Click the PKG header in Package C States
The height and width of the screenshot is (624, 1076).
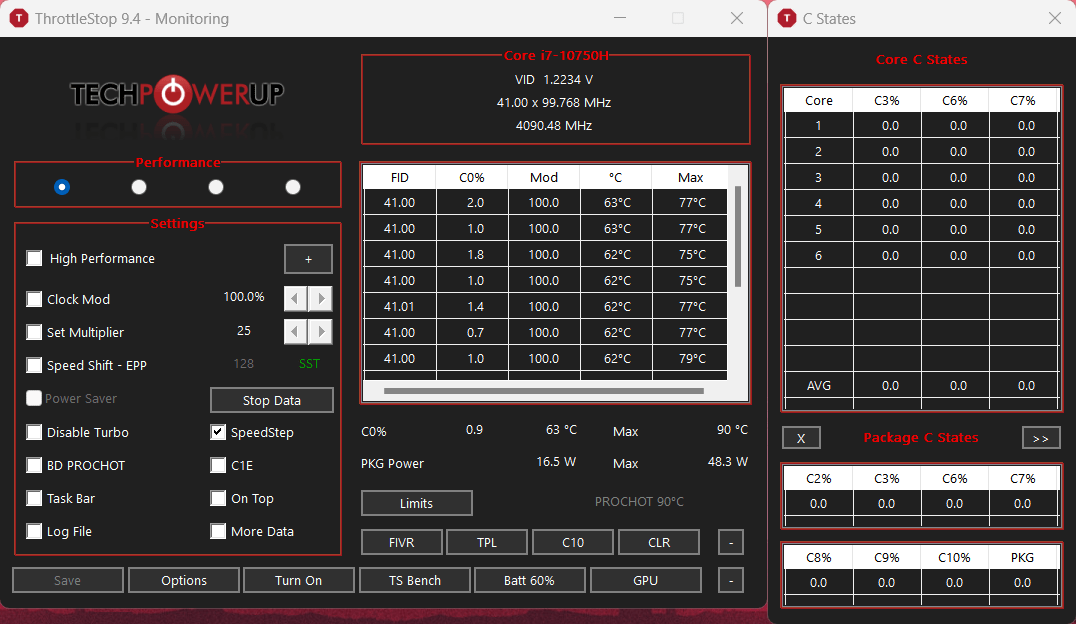pos(1022,557)
